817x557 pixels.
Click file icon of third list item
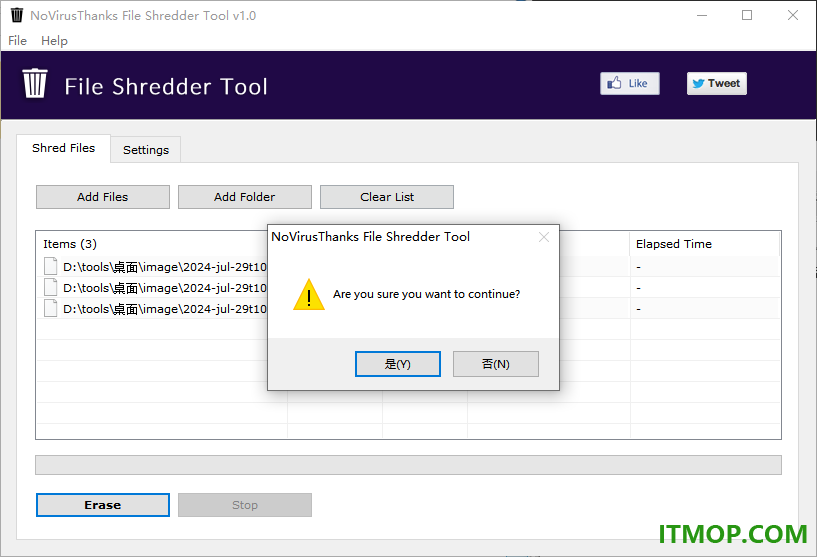point(51,308)
